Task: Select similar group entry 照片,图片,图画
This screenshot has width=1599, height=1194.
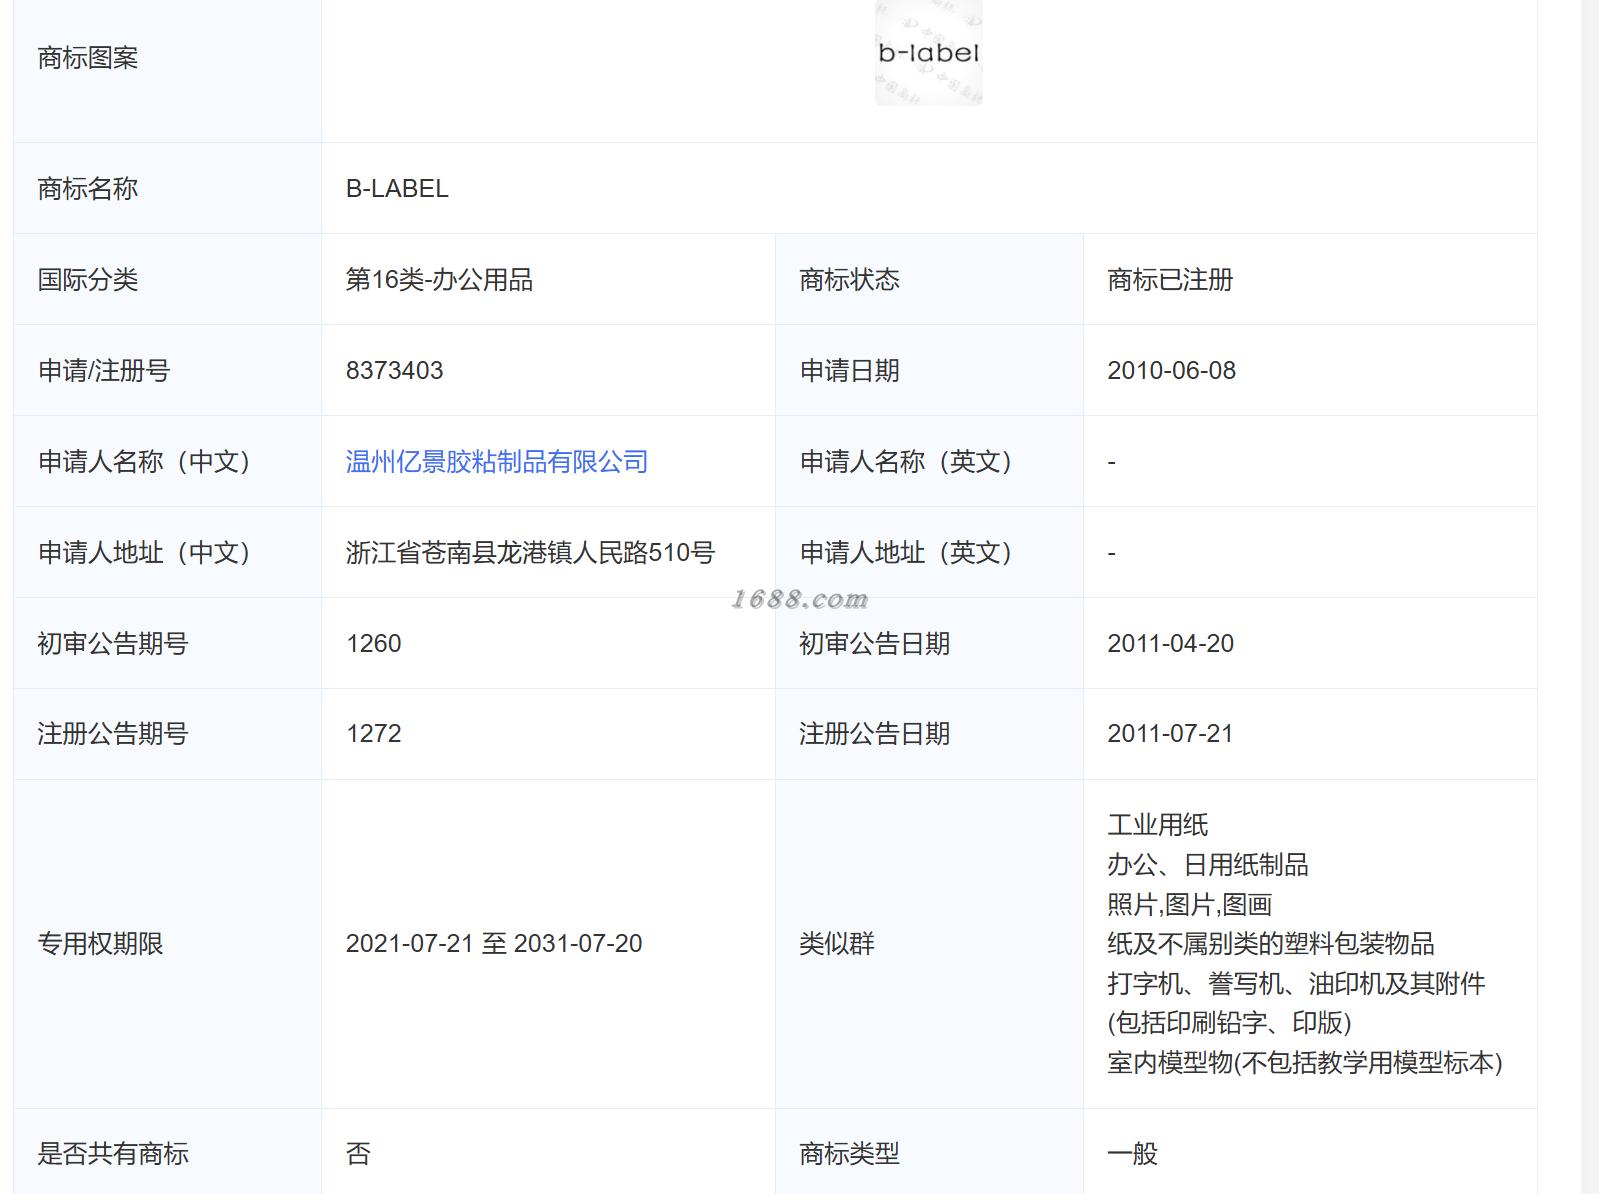Action: tap(1190, 905)
